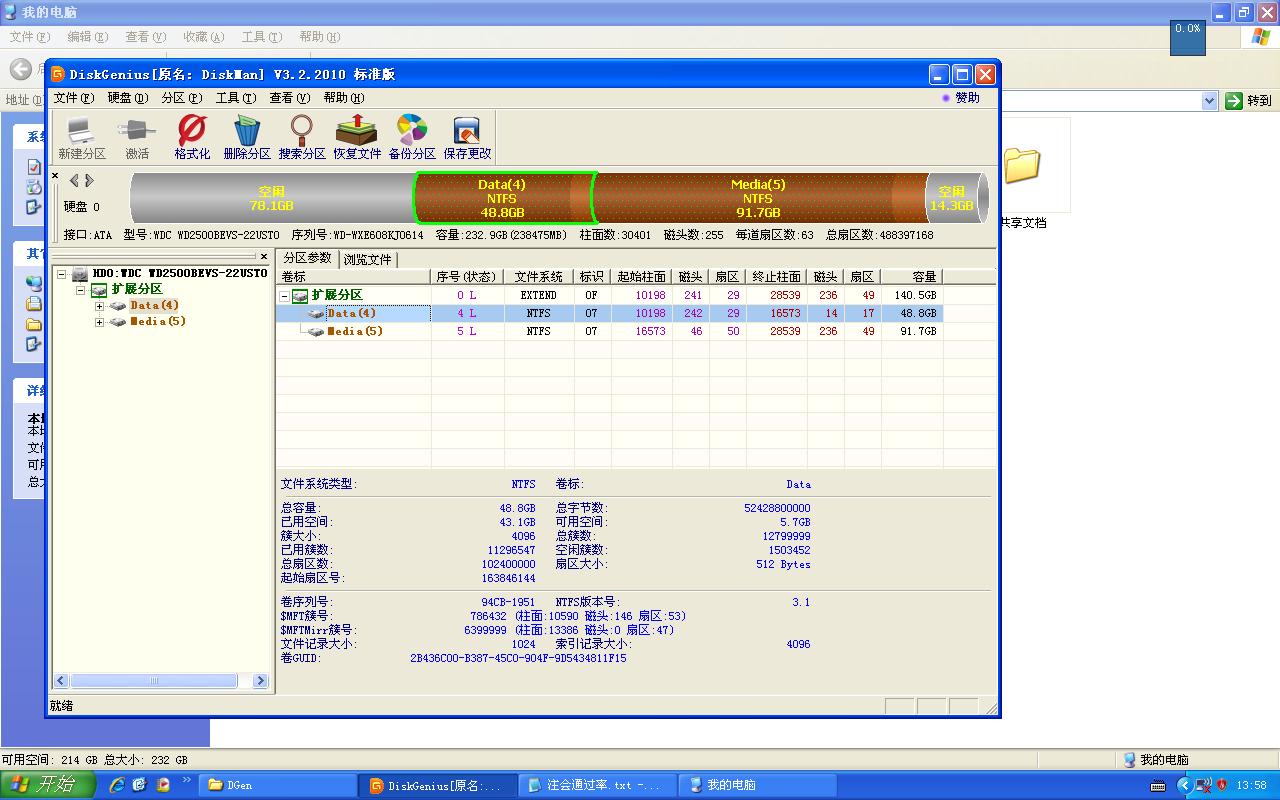Open the 文件(F) menu in DiskGenius
Viewport: 1280px width, 800px height.
pyautogui.click(x=73, y=98)
